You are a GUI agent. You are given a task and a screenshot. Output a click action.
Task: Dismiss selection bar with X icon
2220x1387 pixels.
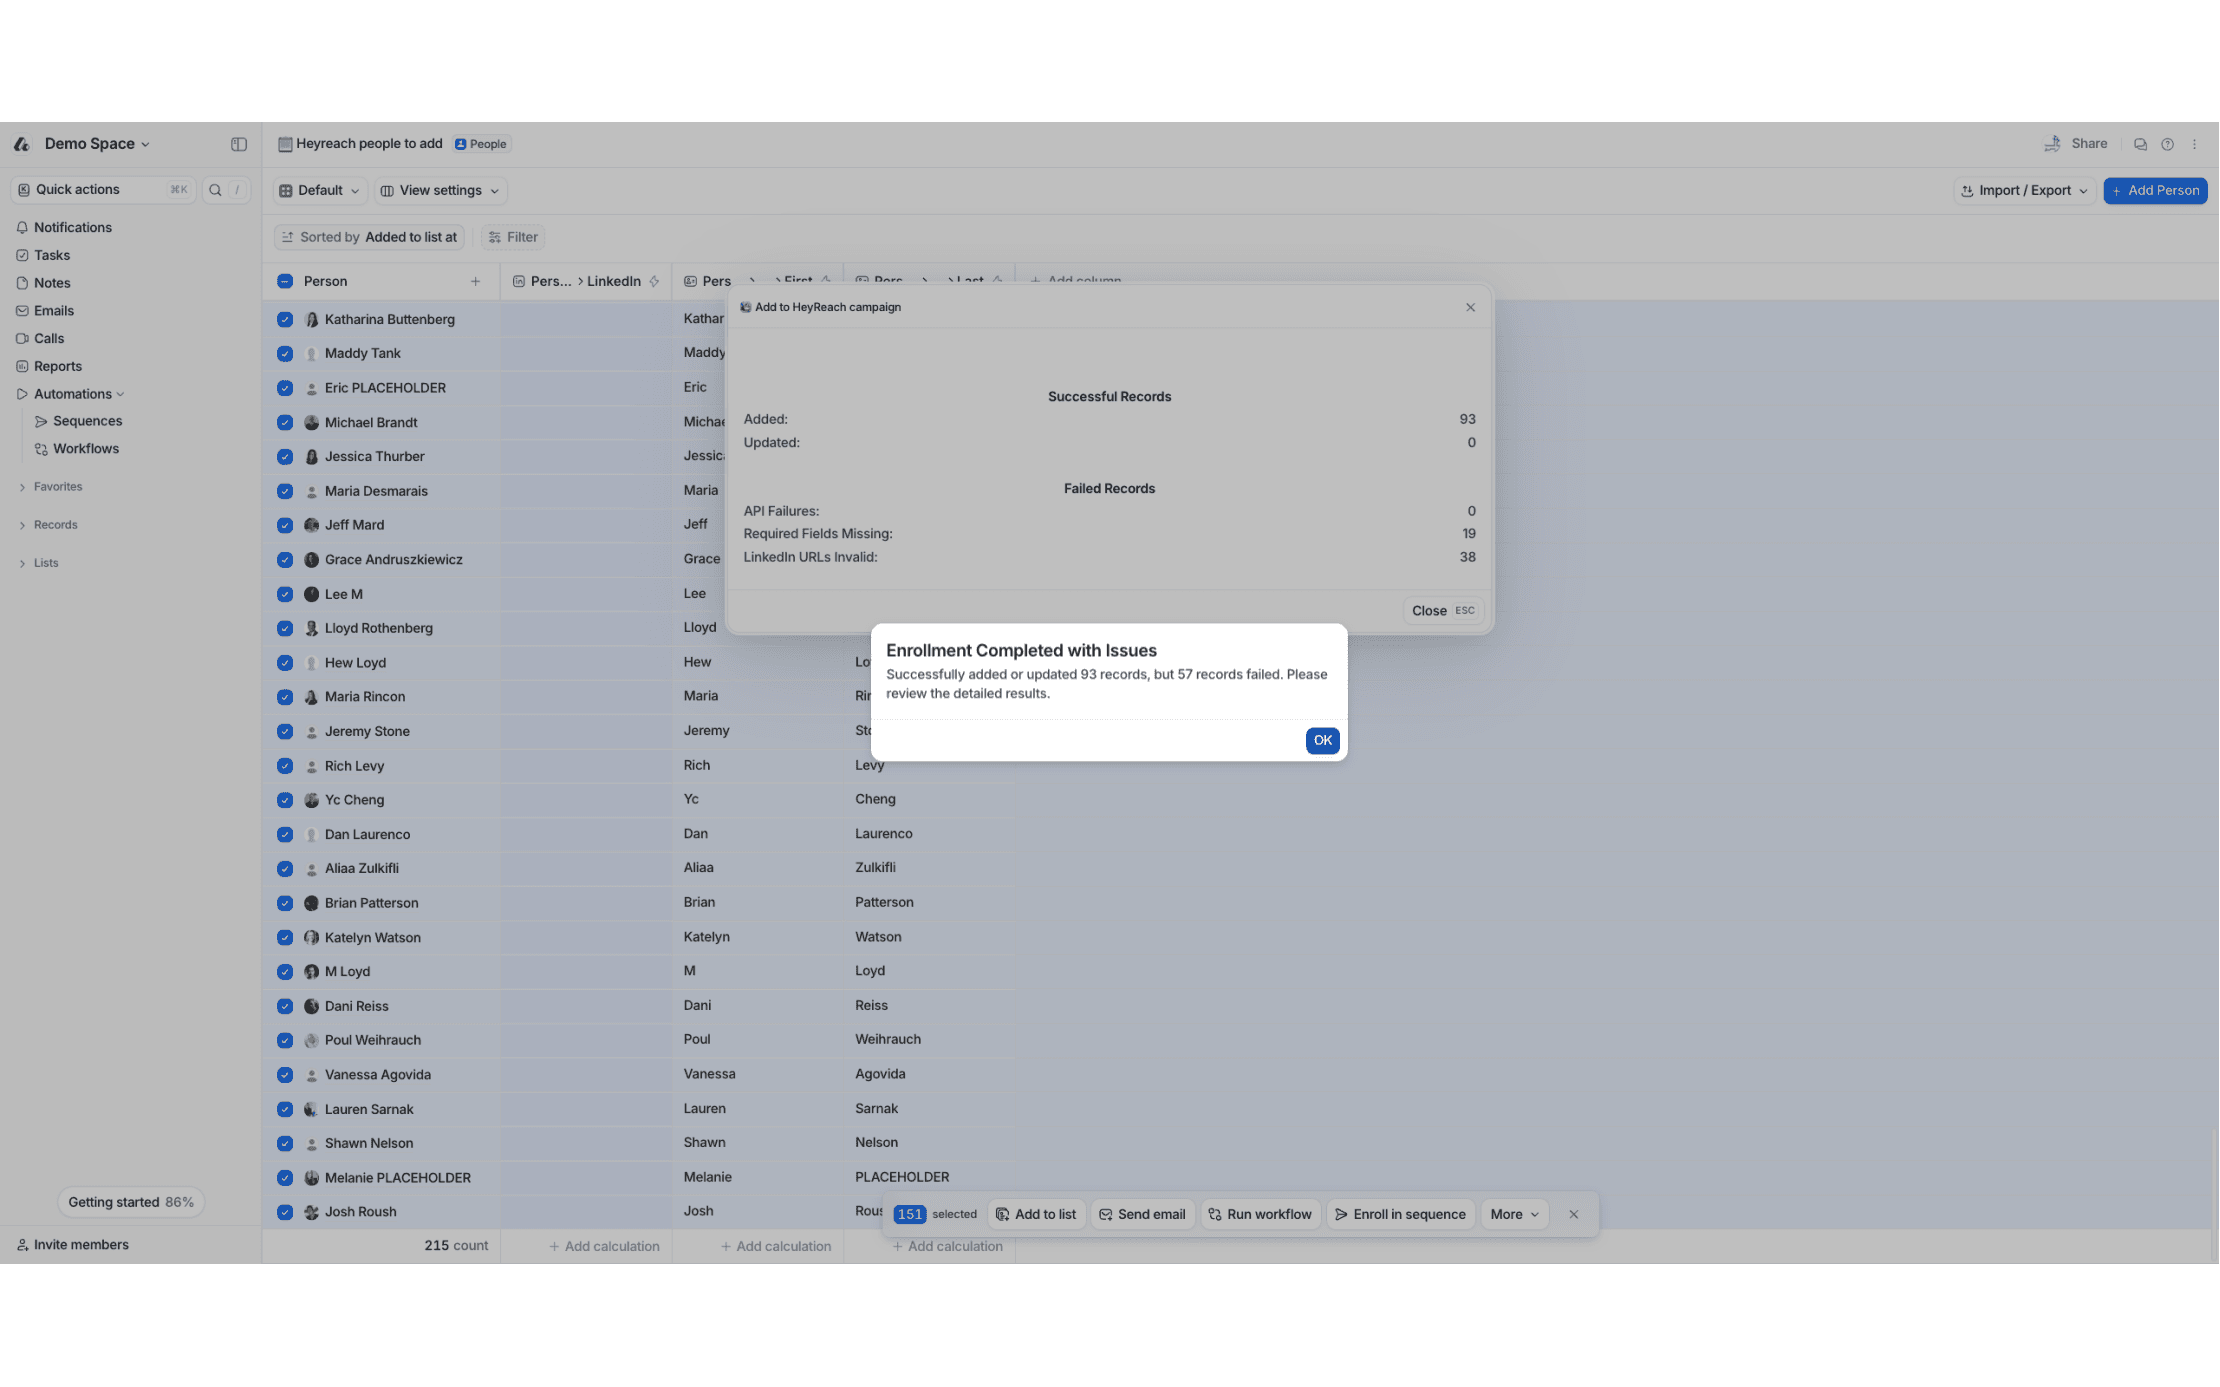[x=1573, y=1214]
